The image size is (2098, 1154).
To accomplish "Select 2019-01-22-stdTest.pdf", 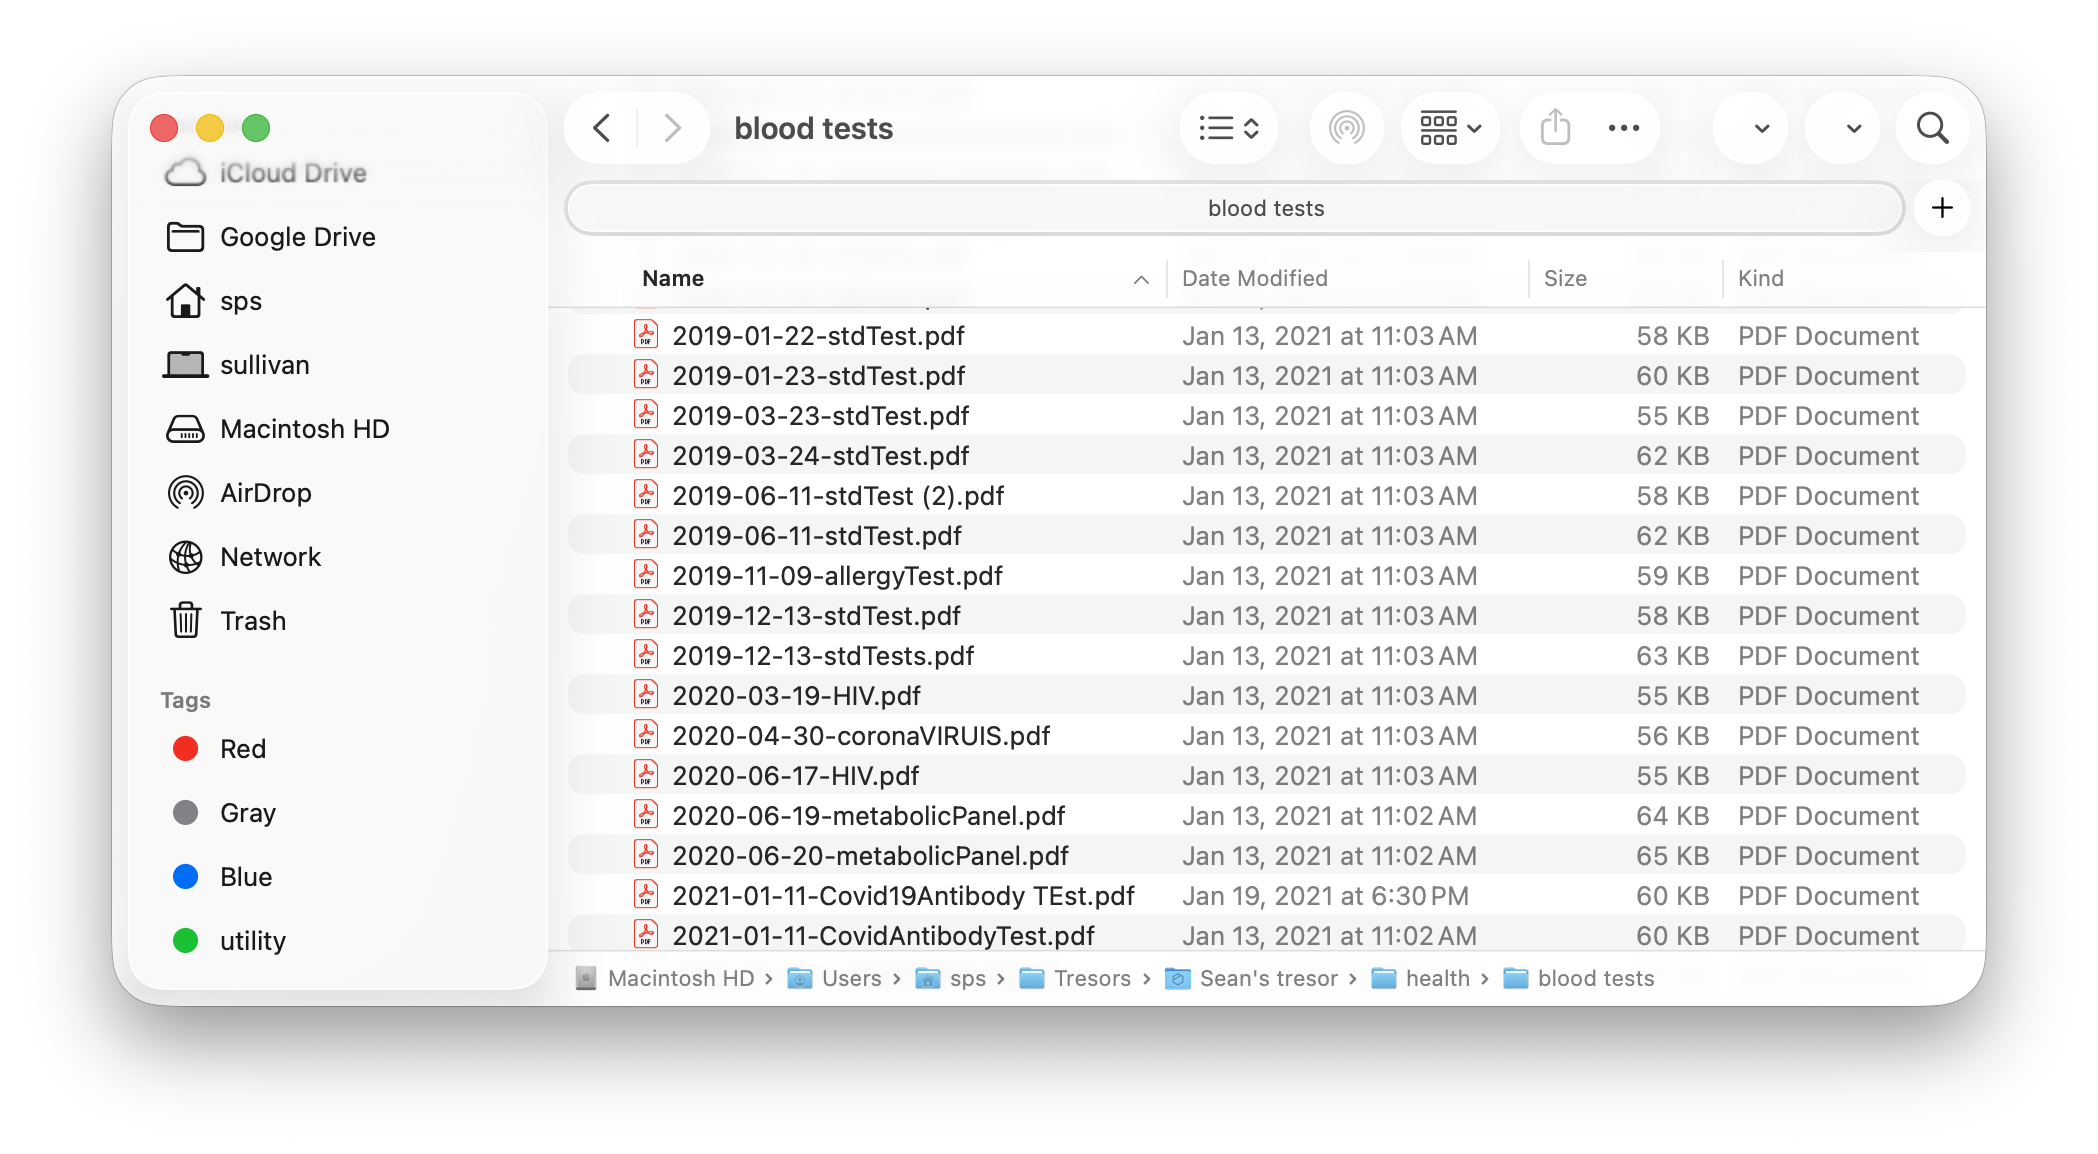I will coord(1266,336).
